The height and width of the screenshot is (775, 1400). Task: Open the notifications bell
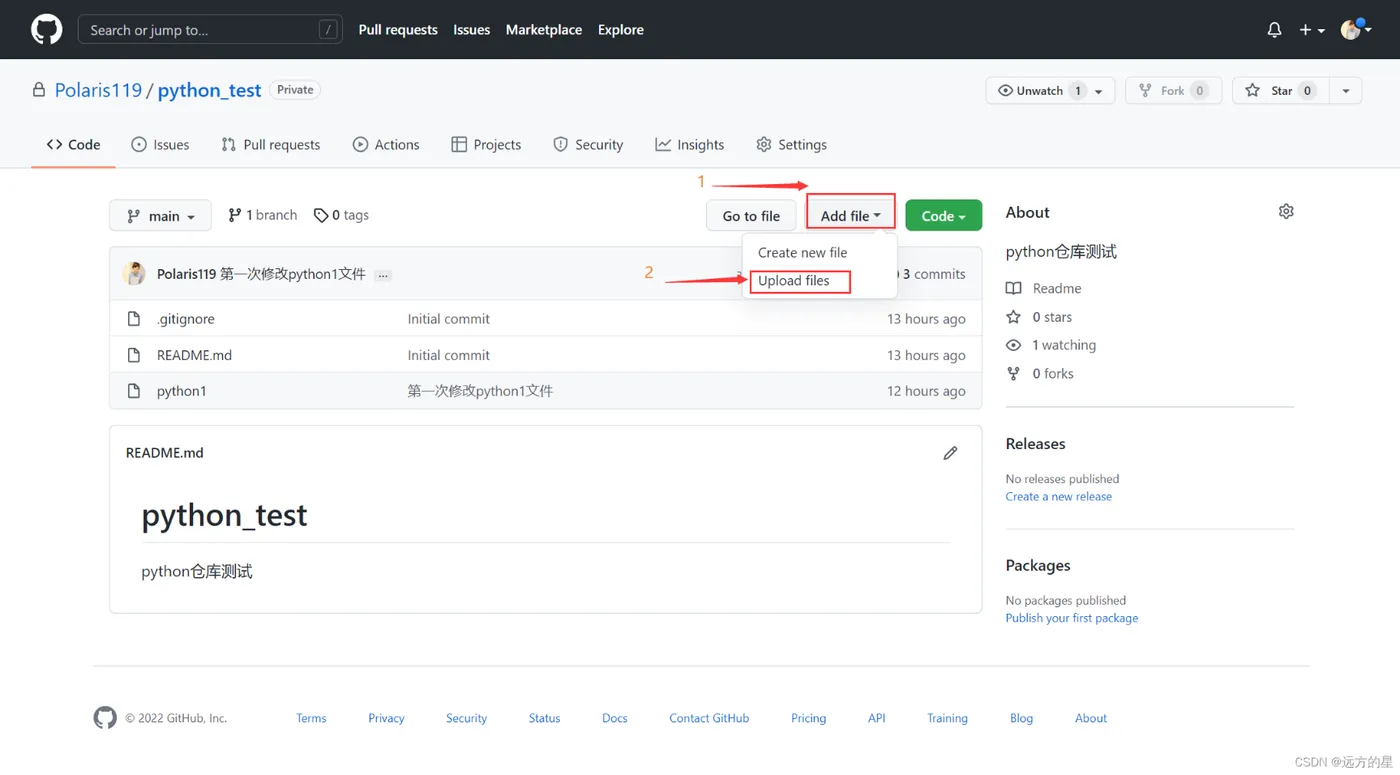1274,30
